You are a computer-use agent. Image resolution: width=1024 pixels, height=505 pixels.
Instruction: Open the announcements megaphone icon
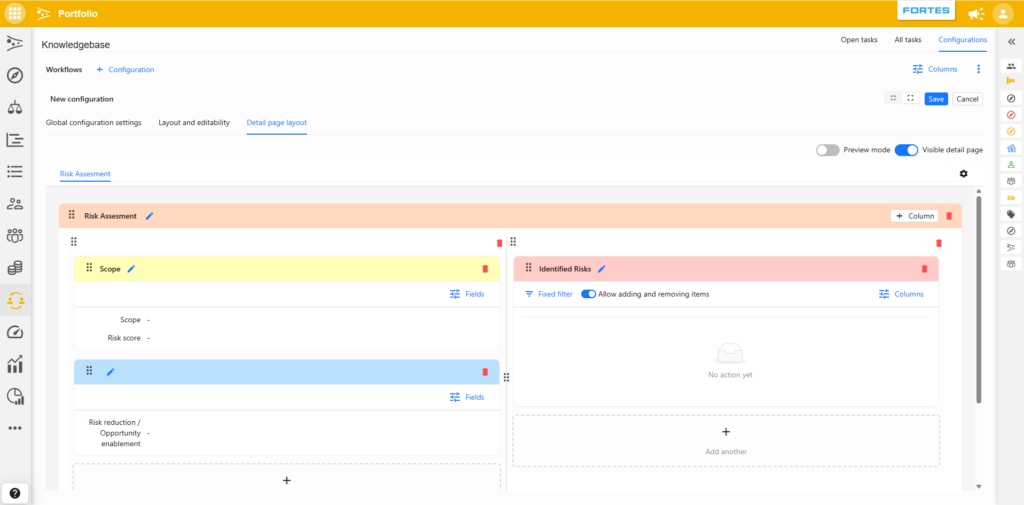975,14
